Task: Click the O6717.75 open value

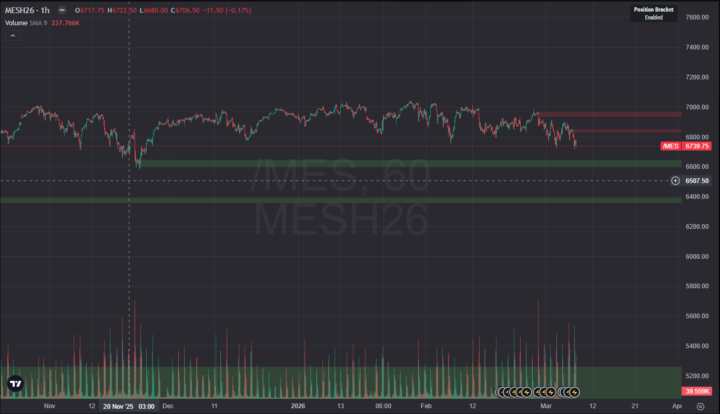Action: click(90, 10)
